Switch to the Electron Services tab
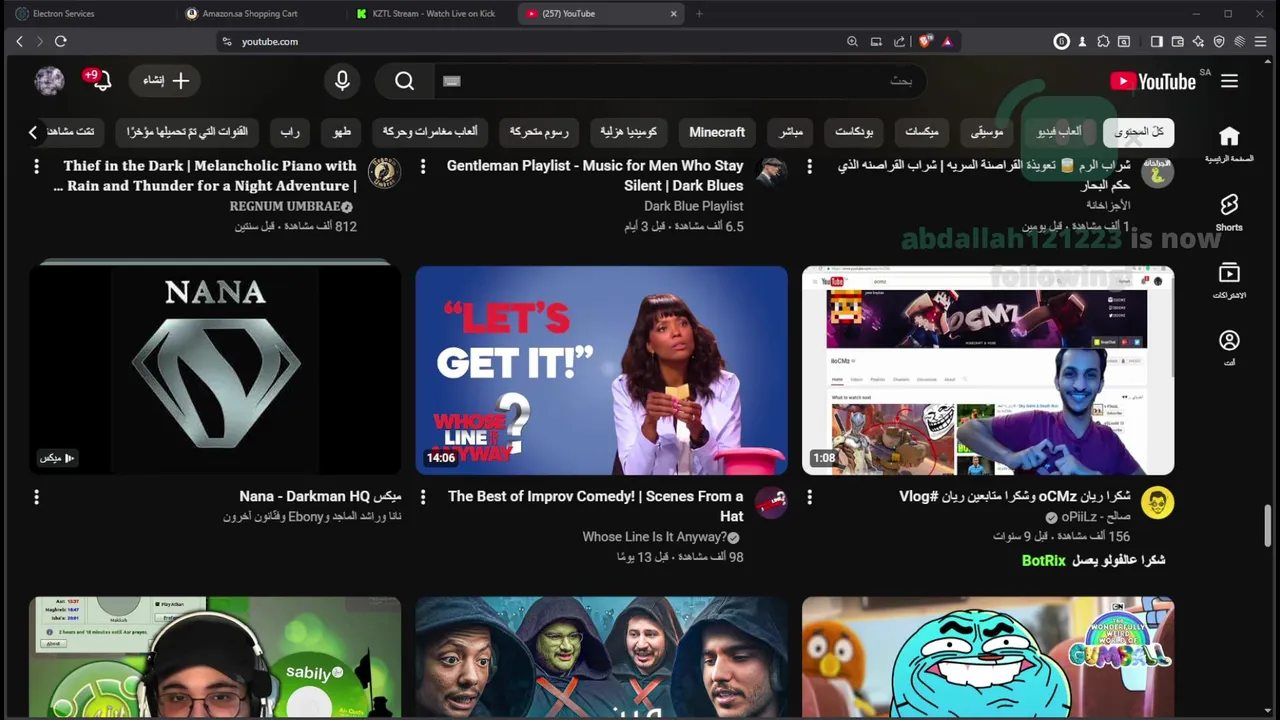 click(89, 14)
